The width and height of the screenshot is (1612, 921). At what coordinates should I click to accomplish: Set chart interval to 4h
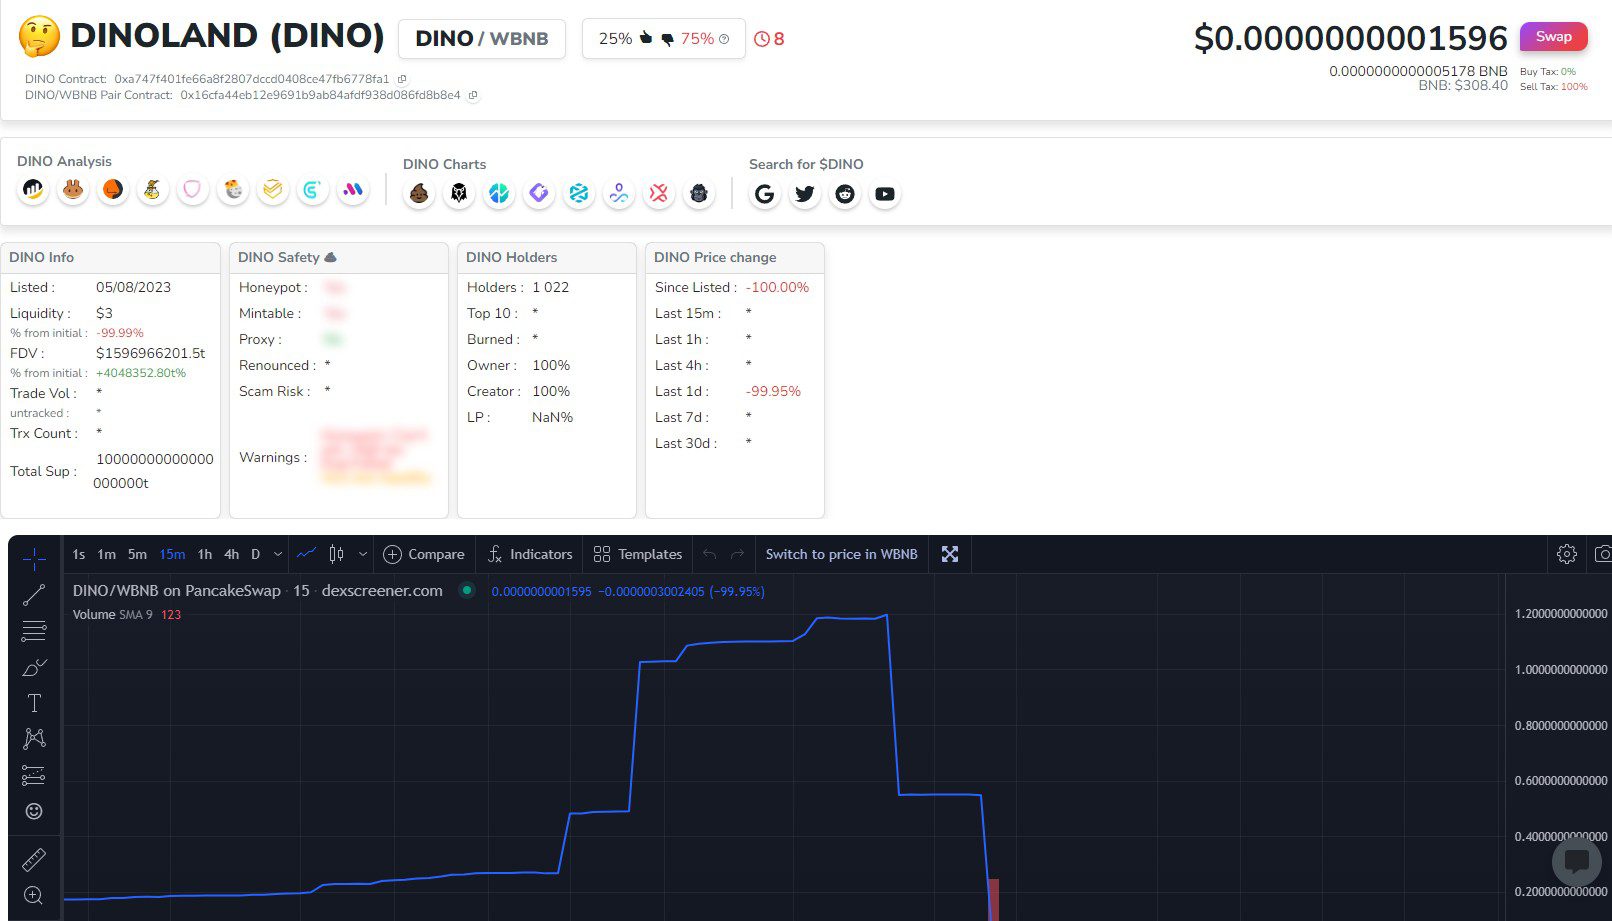[231, 554]
